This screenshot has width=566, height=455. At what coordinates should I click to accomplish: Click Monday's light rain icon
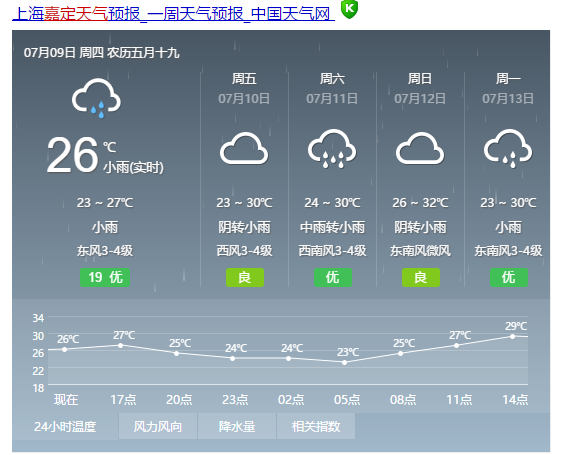(508, 148)
